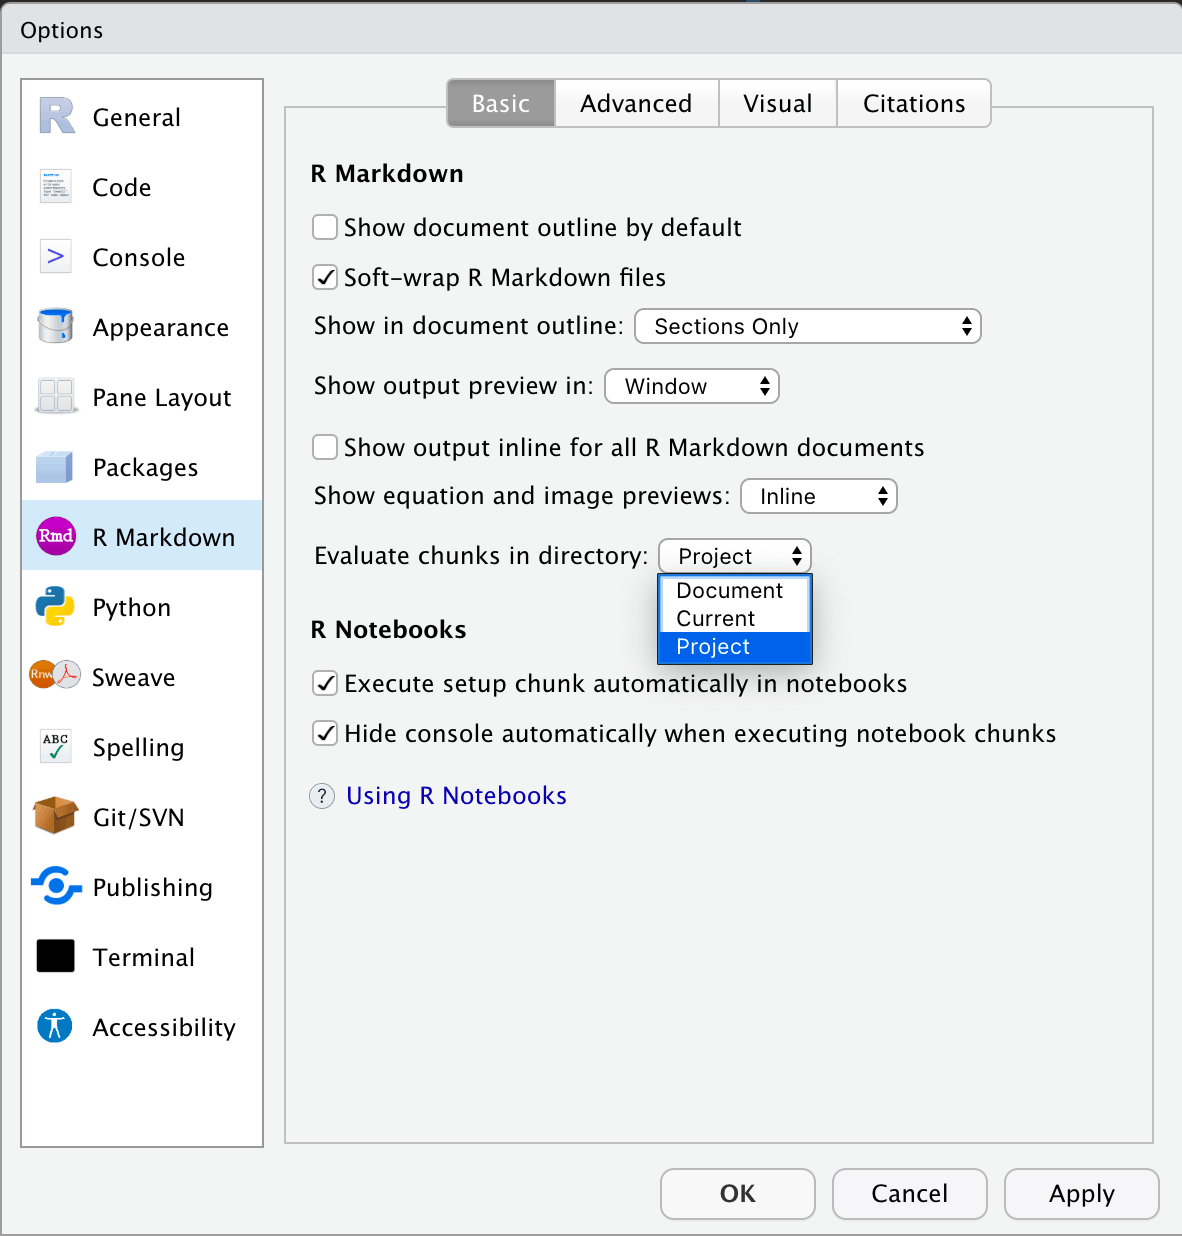Click the Appearance paint bucket icon
Viewport: 1182px width, 1236px height.
click(56, 326)
